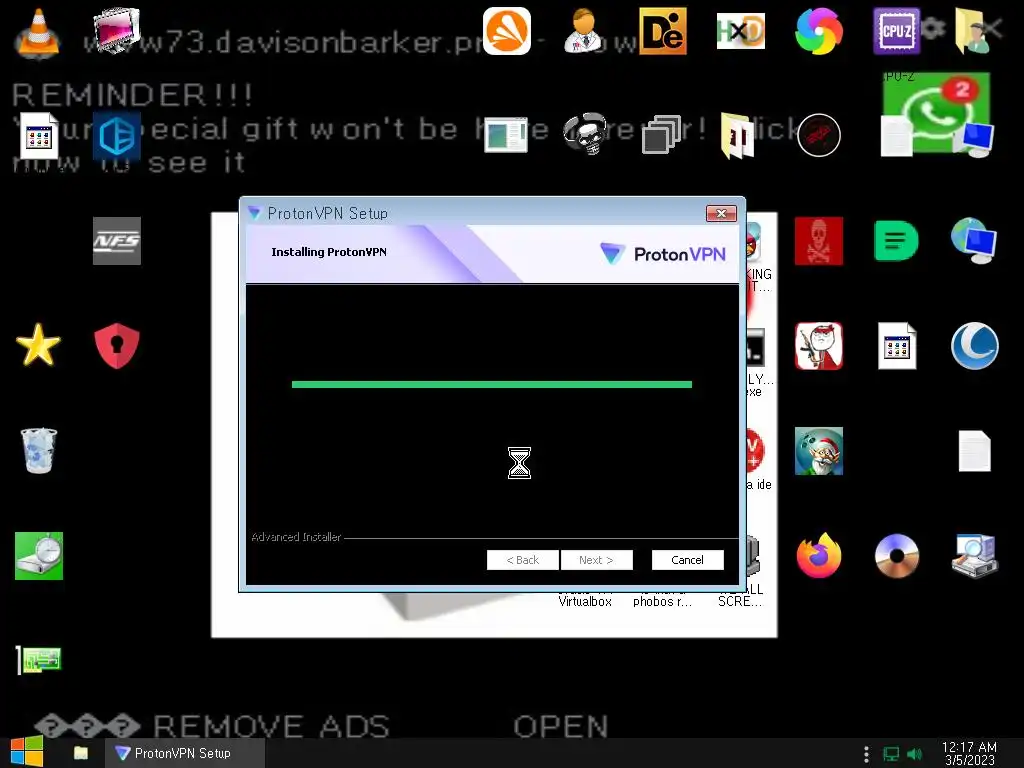Open the folder with person icon

click(x=974, y=31)
